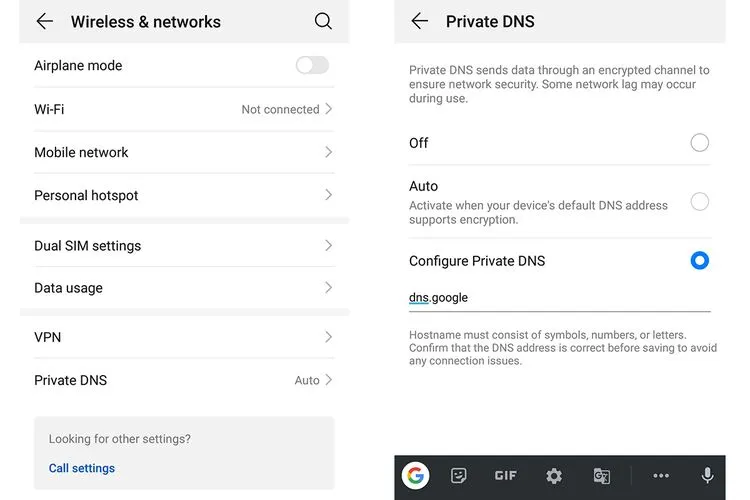Tap the 'Auto' option title in Private DNS
Viewport: 750px width, 500px height.
[x=423, y=186]
